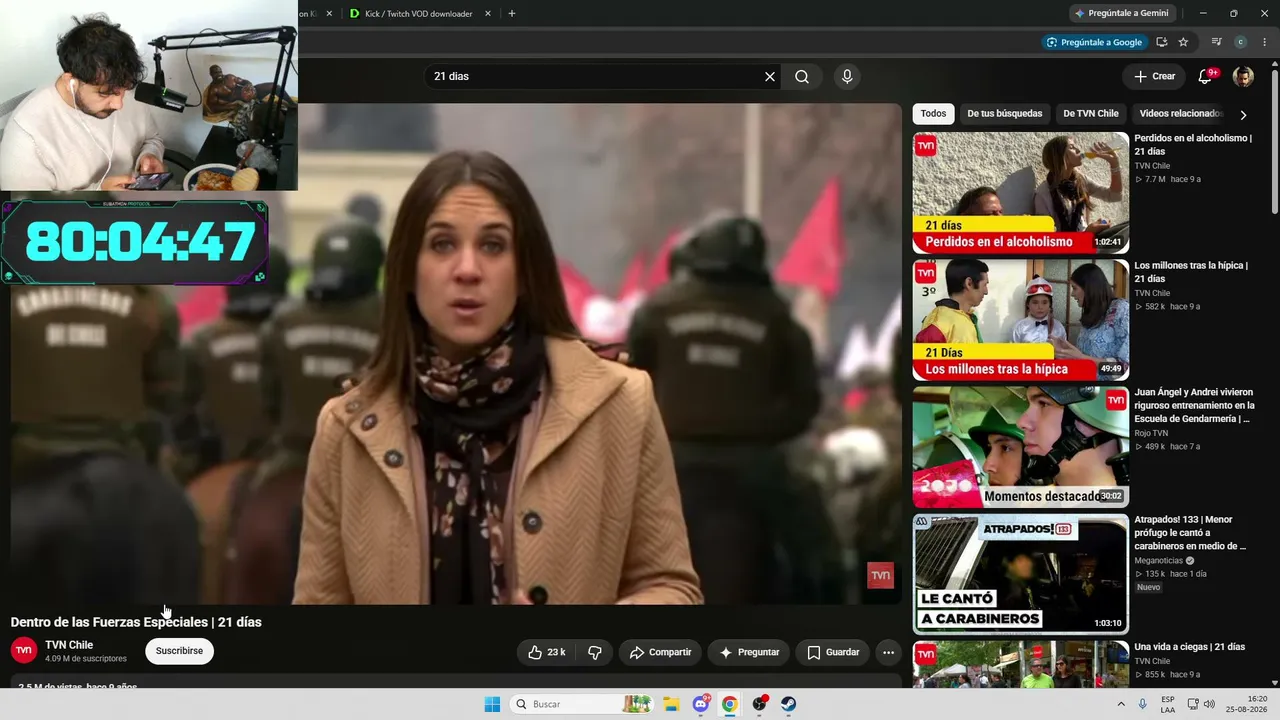
Task: Show more filter chips with right arrow
Action: pos(1243,114)
